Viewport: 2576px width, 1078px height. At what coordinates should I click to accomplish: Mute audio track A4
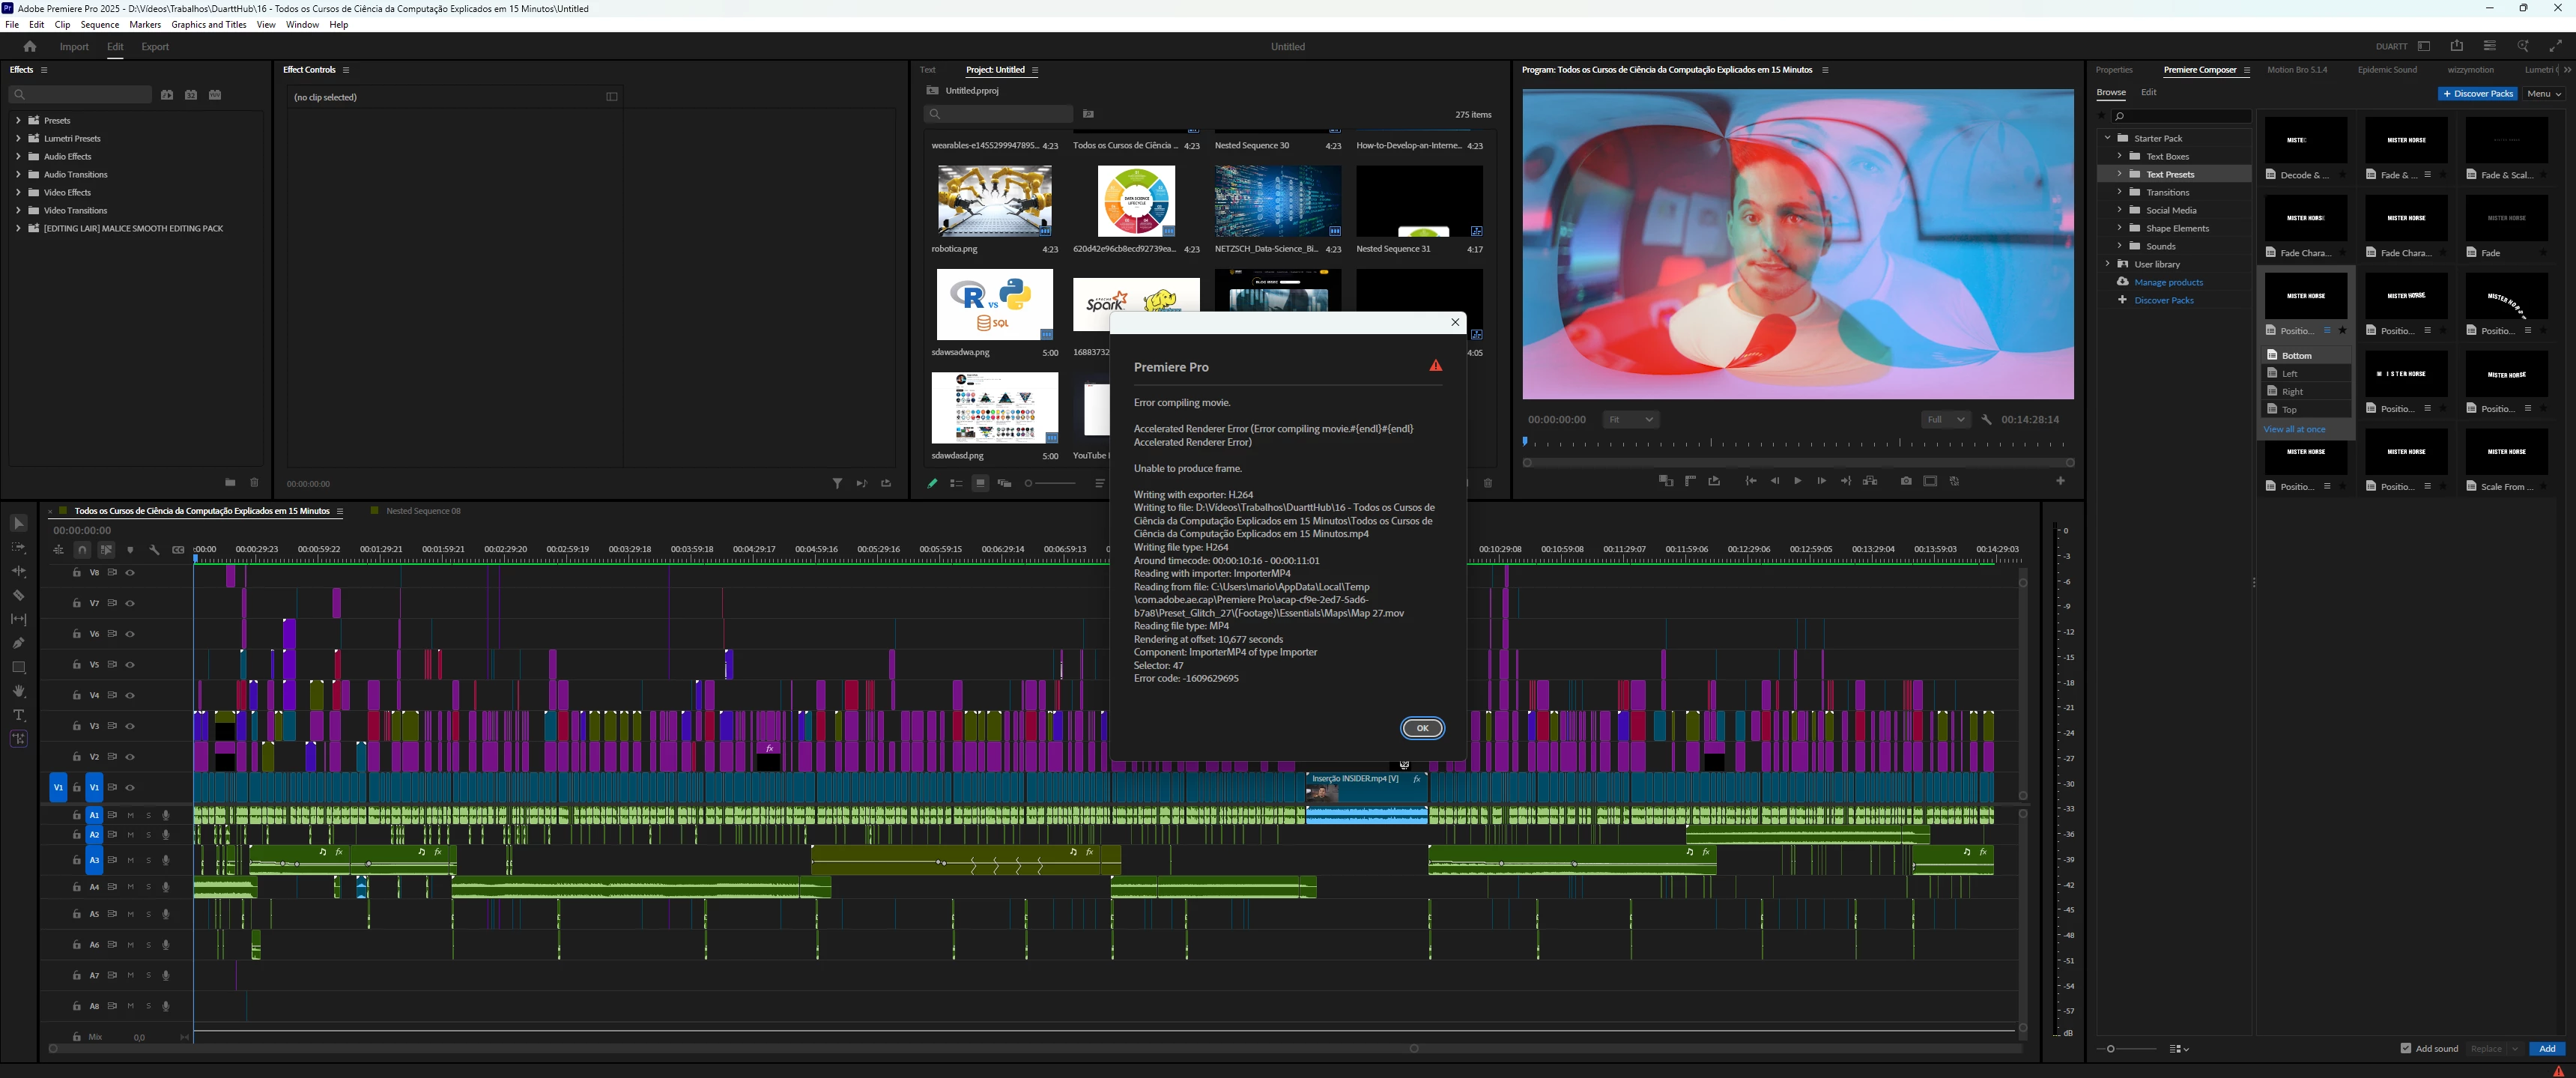point(130,887)
